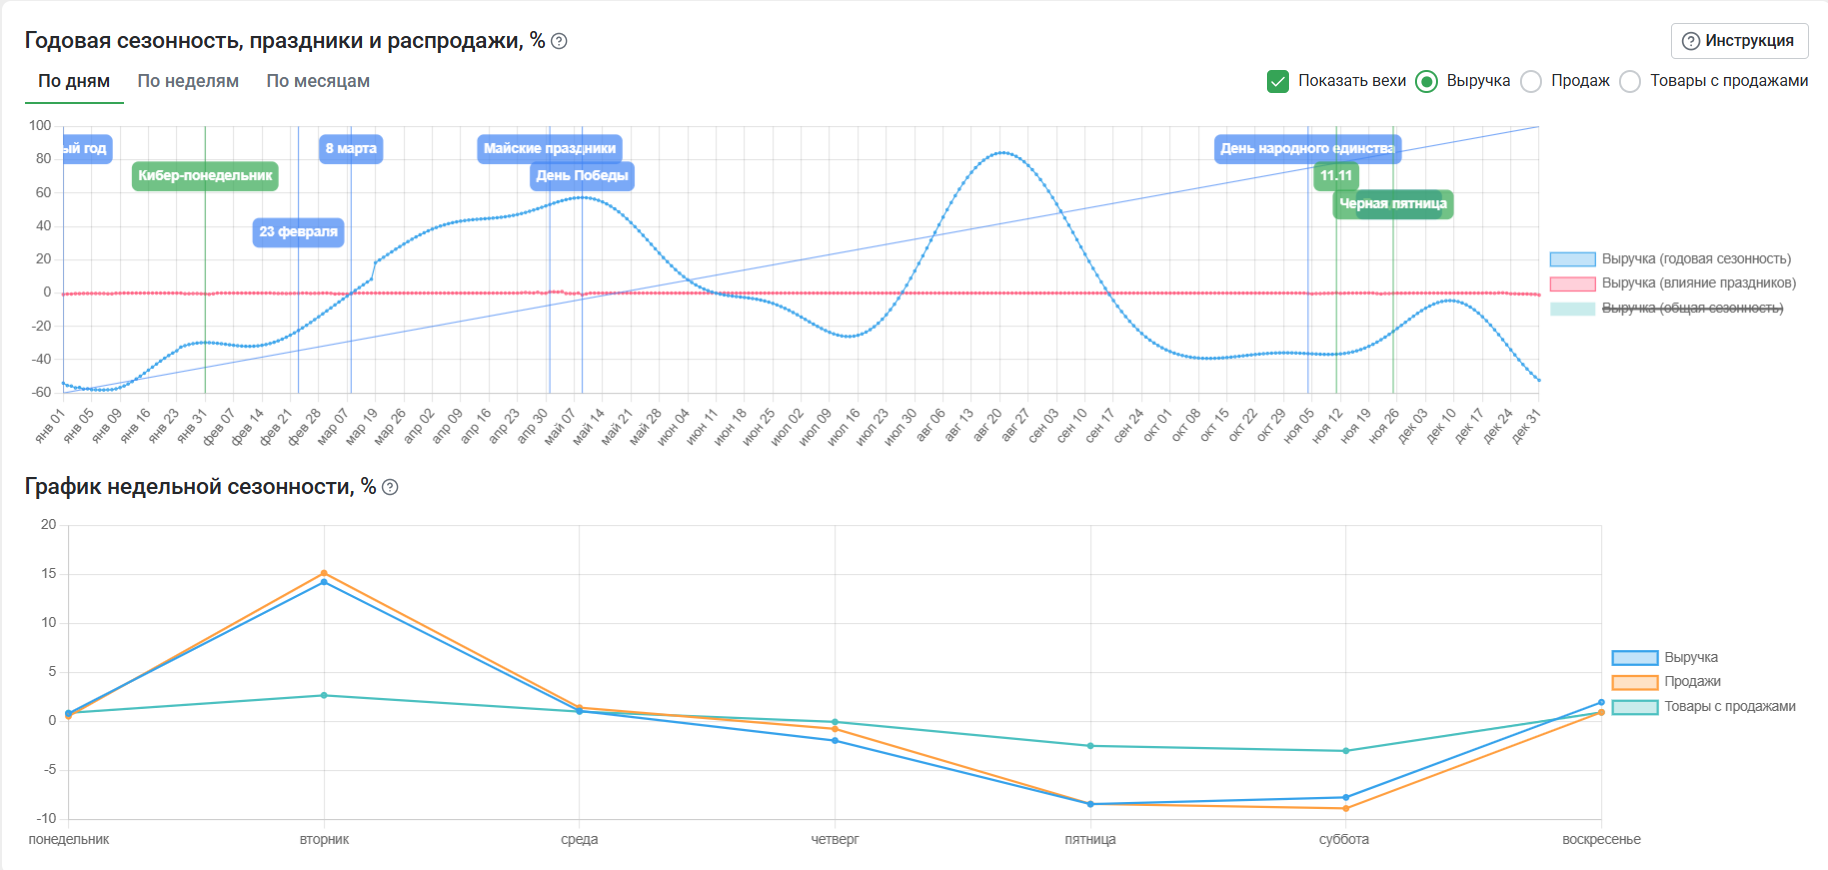
Task: Click the Кибер-понедельник milestone marker
Action: click(205, 176)
